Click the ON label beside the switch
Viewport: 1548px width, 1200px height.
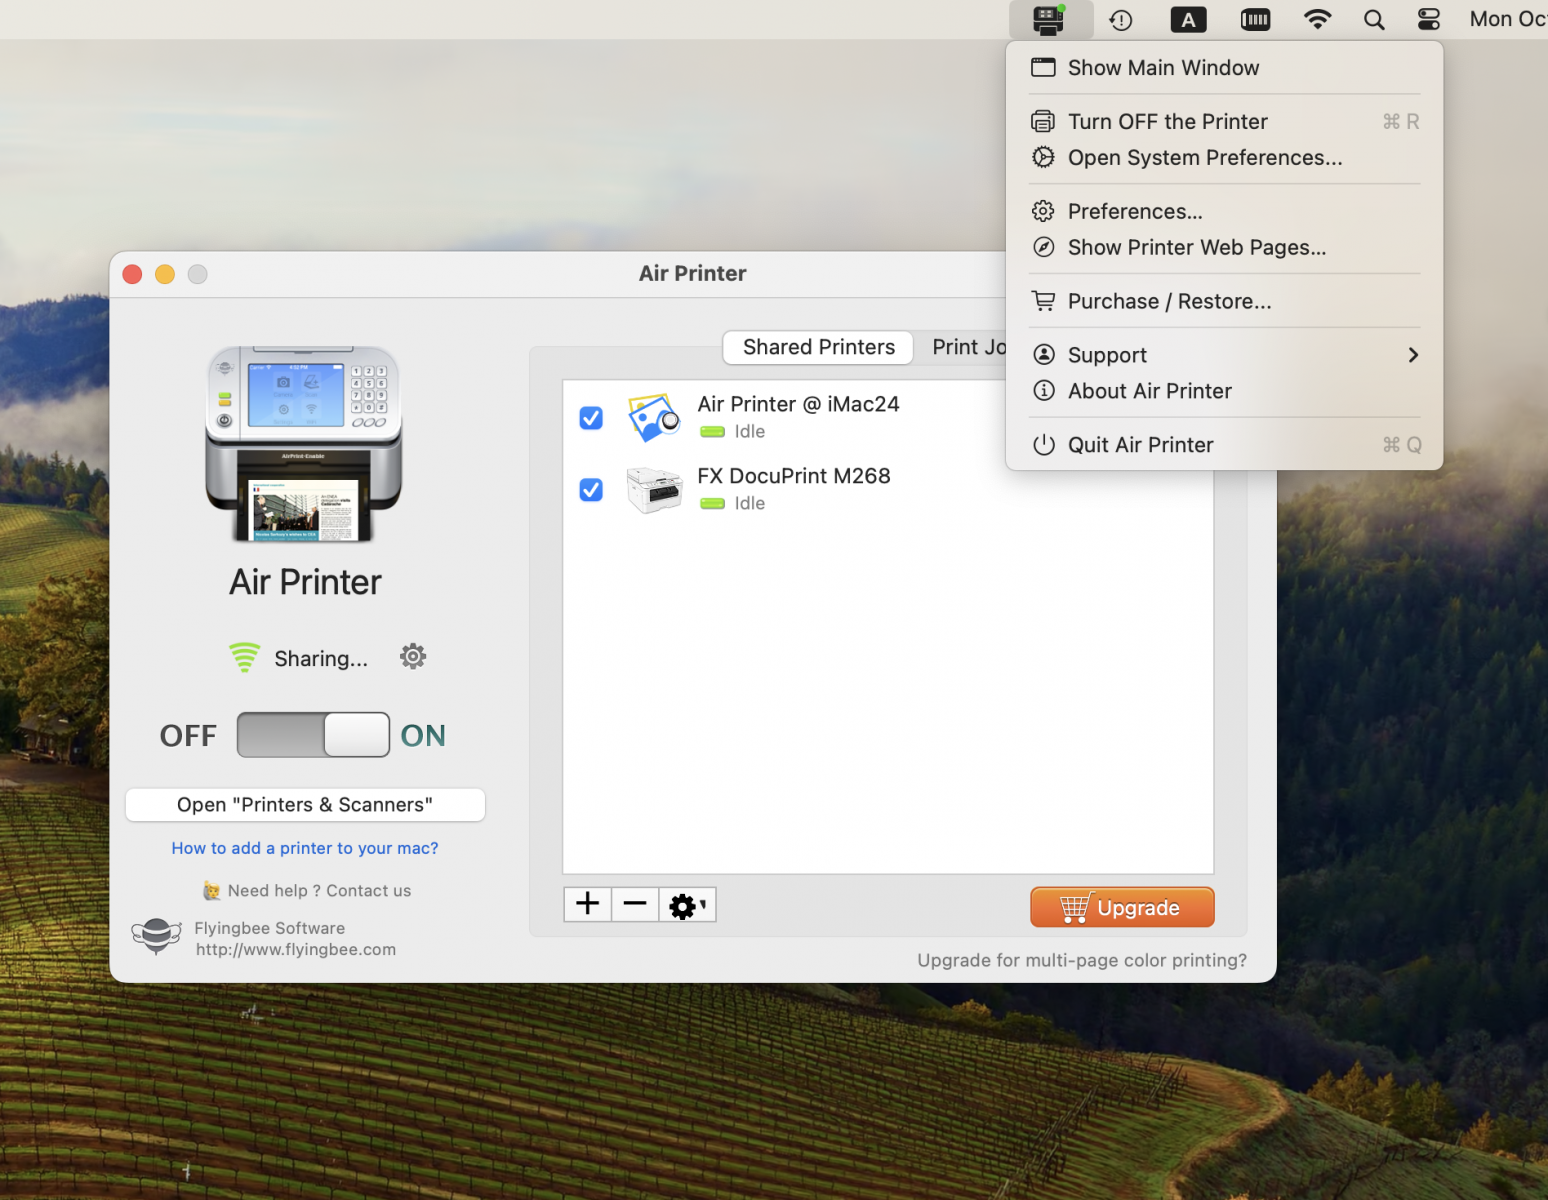coord(423,735)
